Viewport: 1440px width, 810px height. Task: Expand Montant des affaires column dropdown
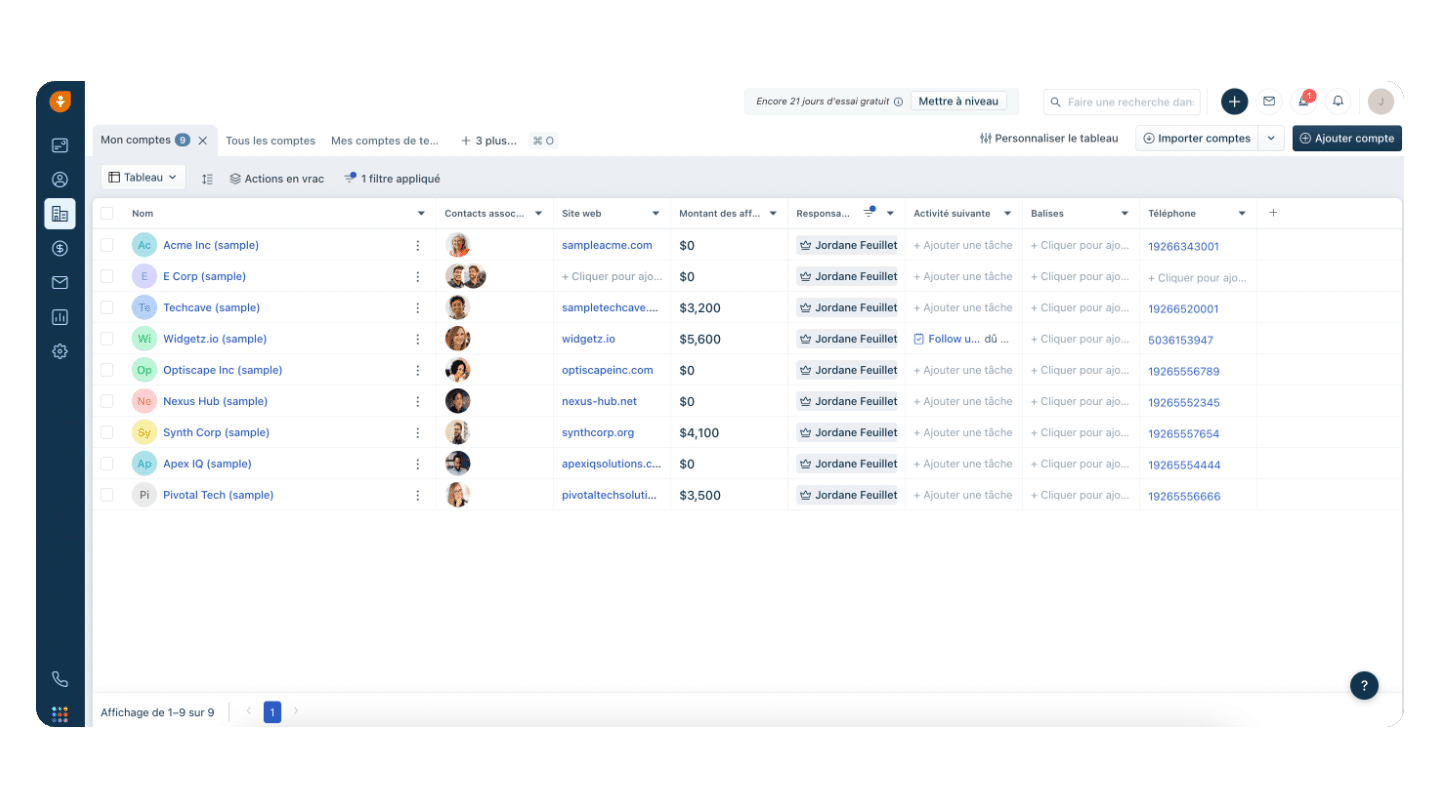tap(773, 213)
